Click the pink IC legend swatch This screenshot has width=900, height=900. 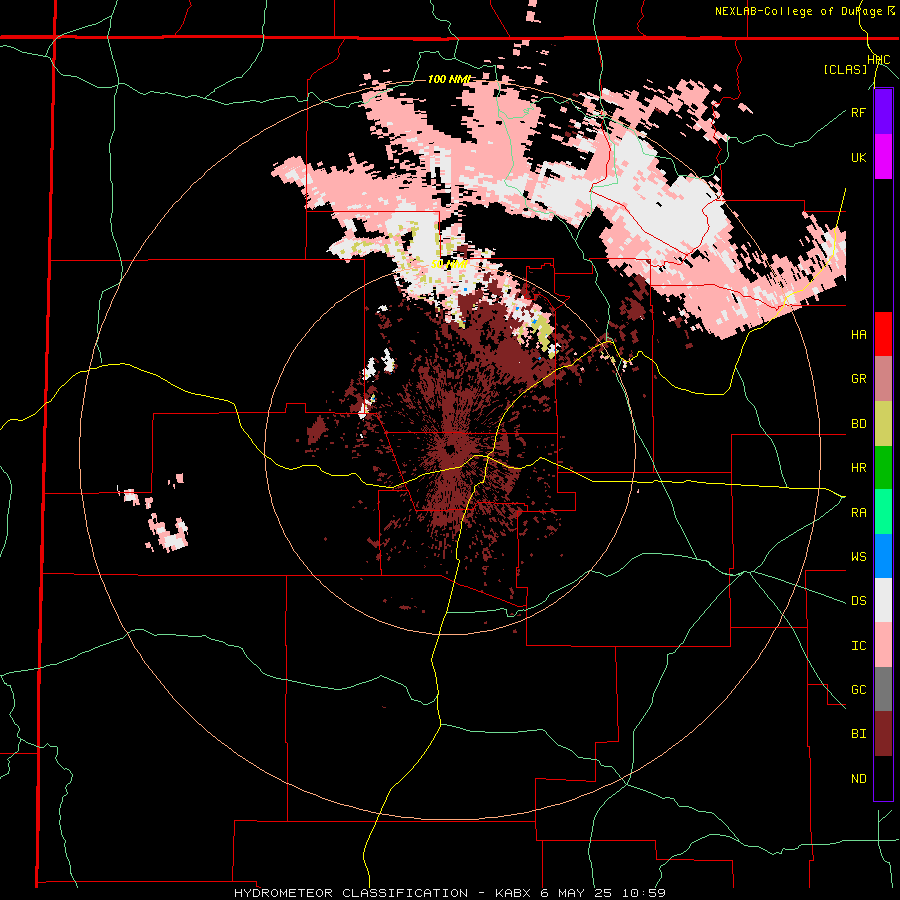[x=883, y=645]
